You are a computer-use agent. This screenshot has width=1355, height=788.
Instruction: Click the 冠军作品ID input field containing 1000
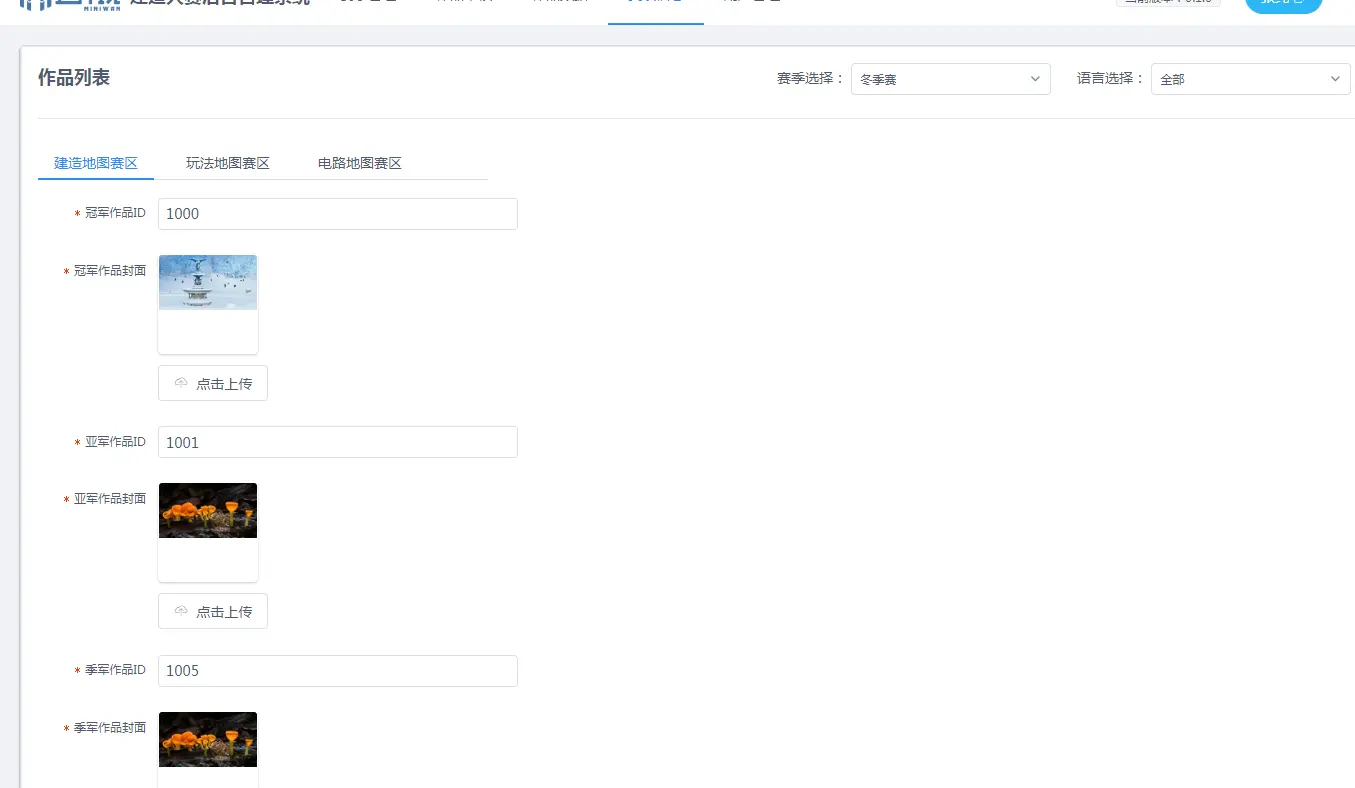click(x=338, y=214)
